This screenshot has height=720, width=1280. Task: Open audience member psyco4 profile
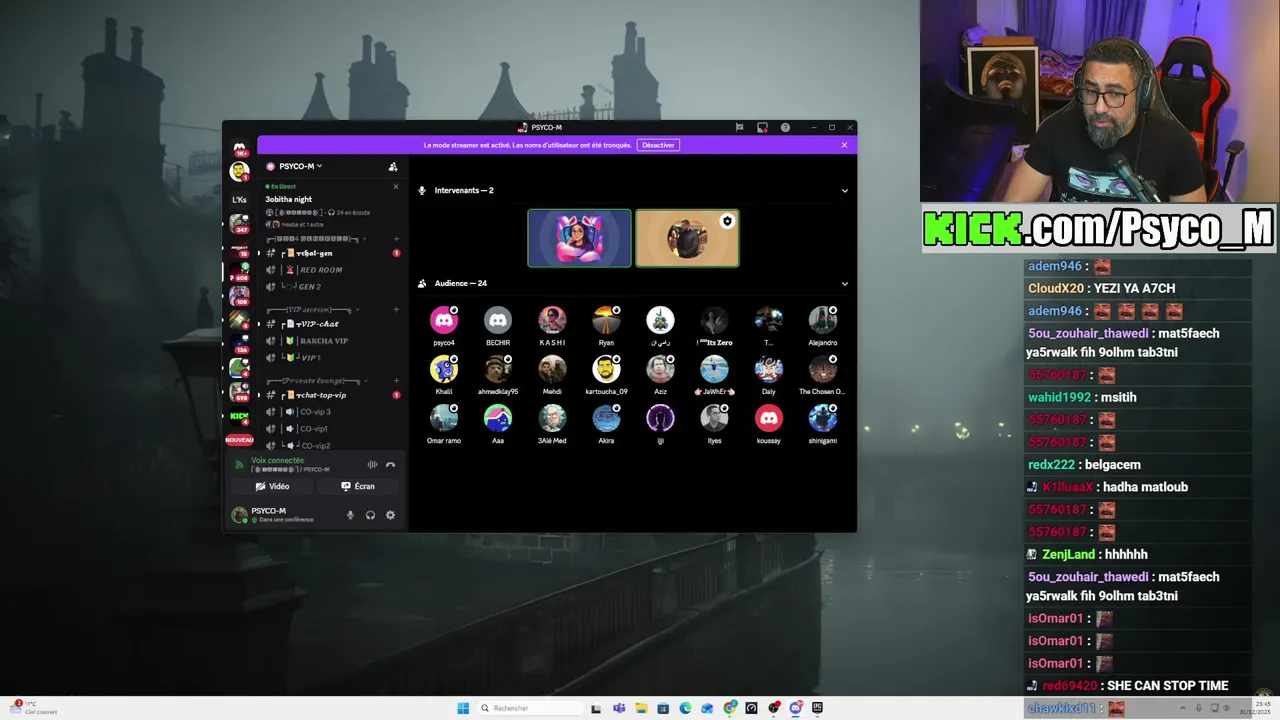(x=444, y=326)
